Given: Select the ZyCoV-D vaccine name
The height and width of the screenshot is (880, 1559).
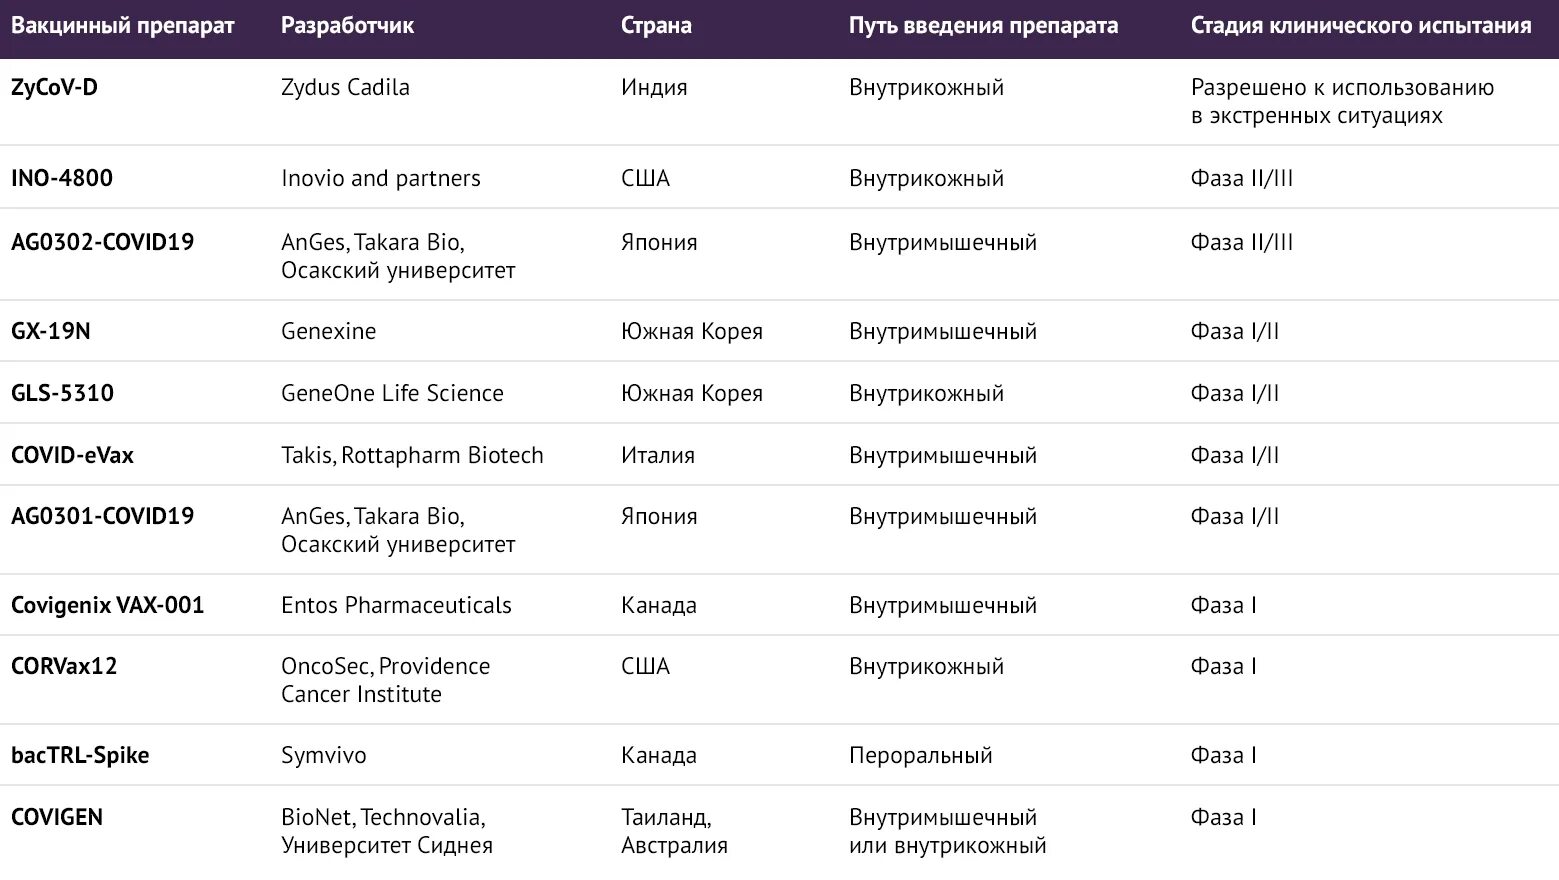Looking at the screenshot, I should 54,87.
